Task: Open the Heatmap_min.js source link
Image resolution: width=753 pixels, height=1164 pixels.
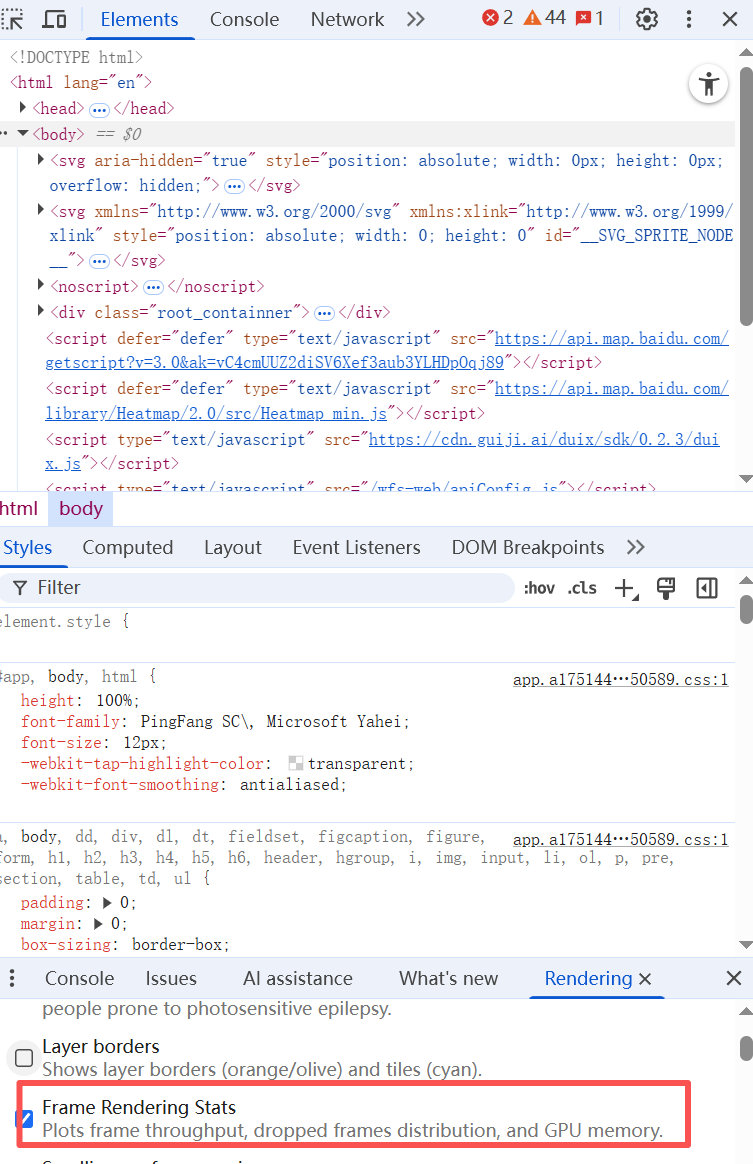Action: click(x=386, y=401)
